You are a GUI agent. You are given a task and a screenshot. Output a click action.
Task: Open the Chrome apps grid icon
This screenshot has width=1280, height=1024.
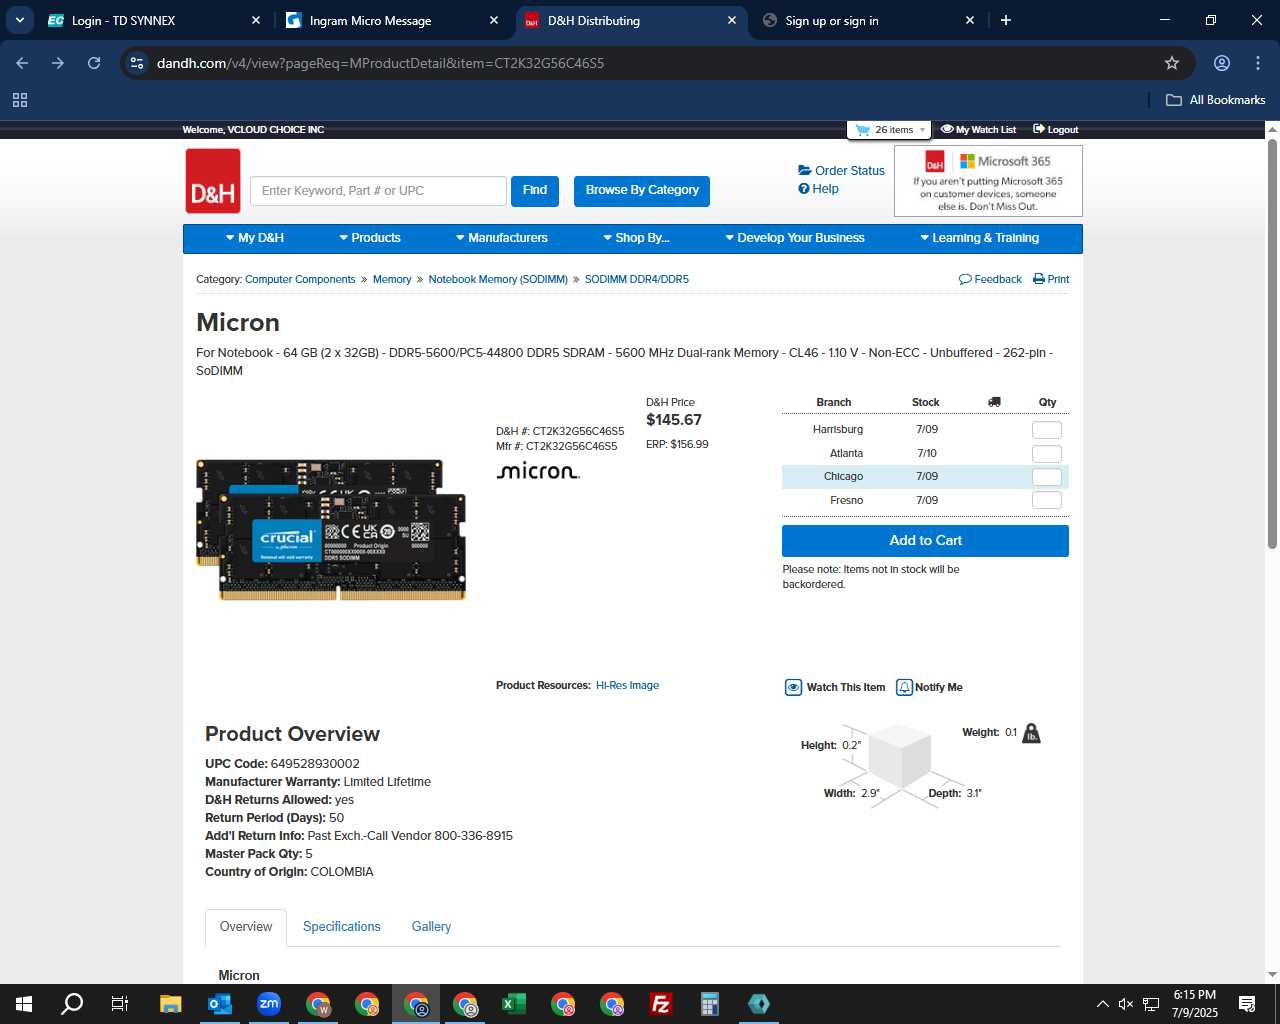point(20,100)
